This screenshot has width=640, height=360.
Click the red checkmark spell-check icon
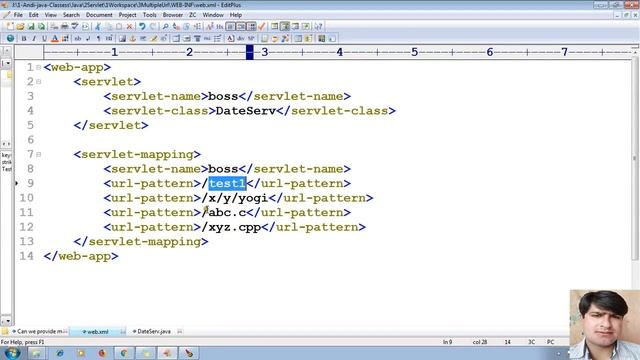(x=262, y=26)
